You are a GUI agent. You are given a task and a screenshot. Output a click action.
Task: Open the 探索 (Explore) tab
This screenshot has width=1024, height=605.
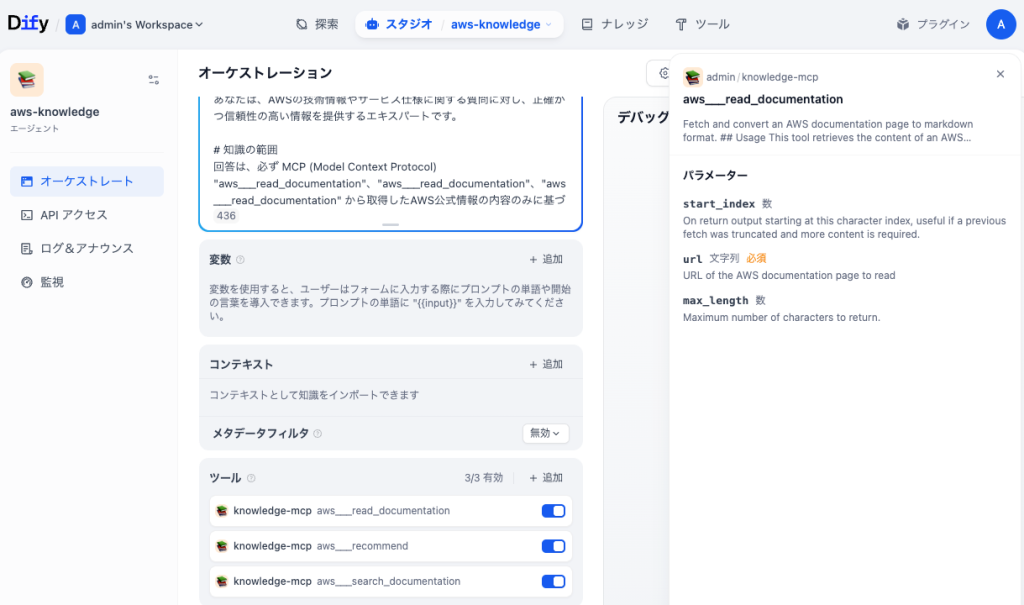[x=317, y=24]
